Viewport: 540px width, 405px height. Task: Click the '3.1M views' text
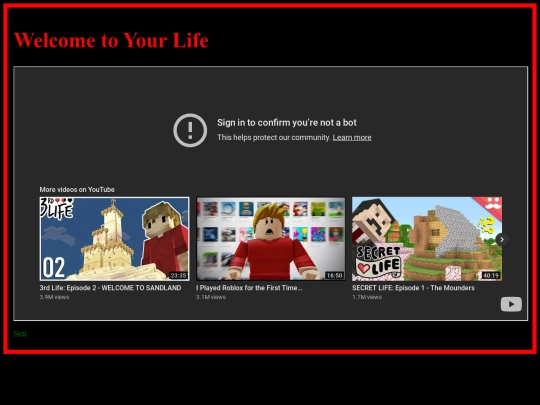point(211,297)
